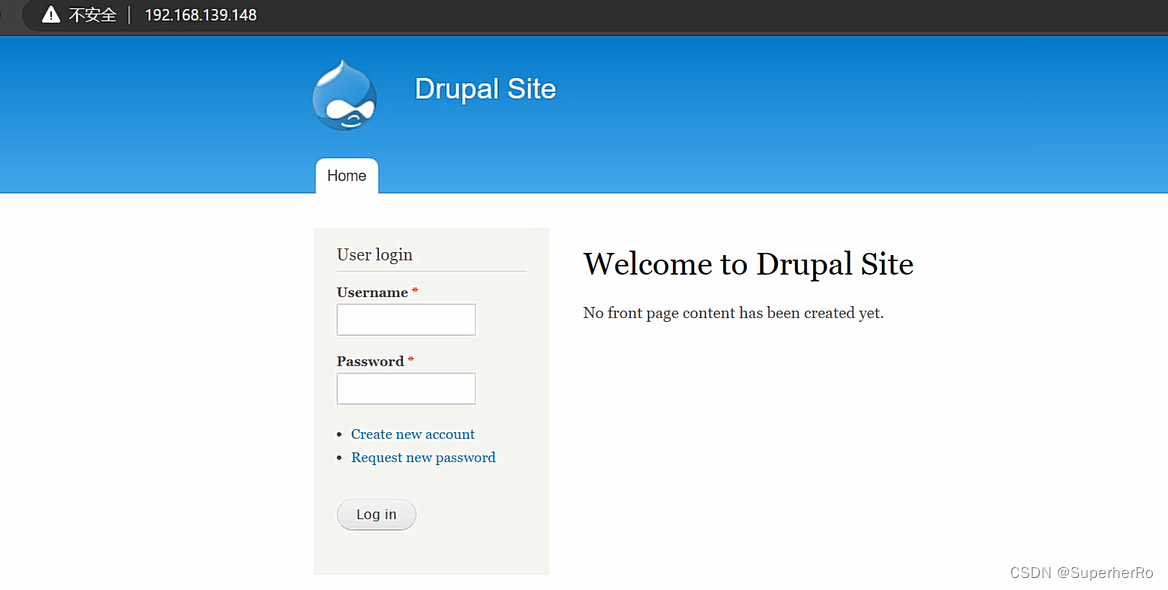
Task: Select the 192.168.139.148 address bar URL
Action: (x=200, y=15)
